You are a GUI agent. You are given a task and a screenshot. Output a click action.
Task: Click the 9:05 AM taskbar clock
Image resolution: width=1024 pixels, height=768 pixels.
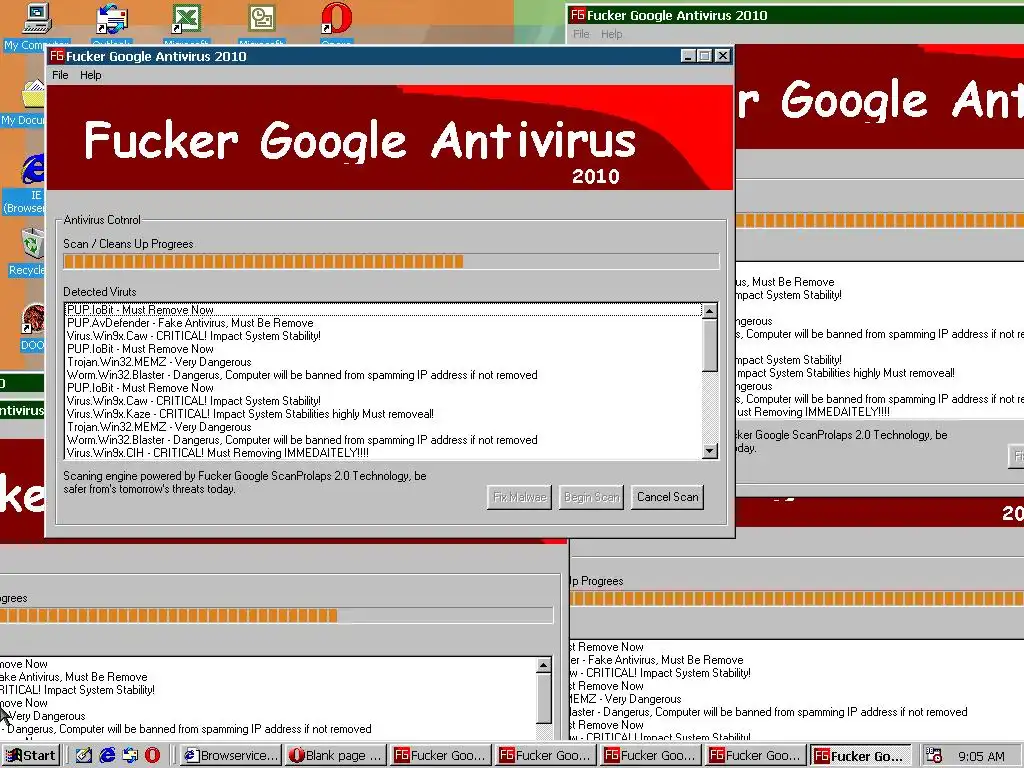[x=981, y=756]
